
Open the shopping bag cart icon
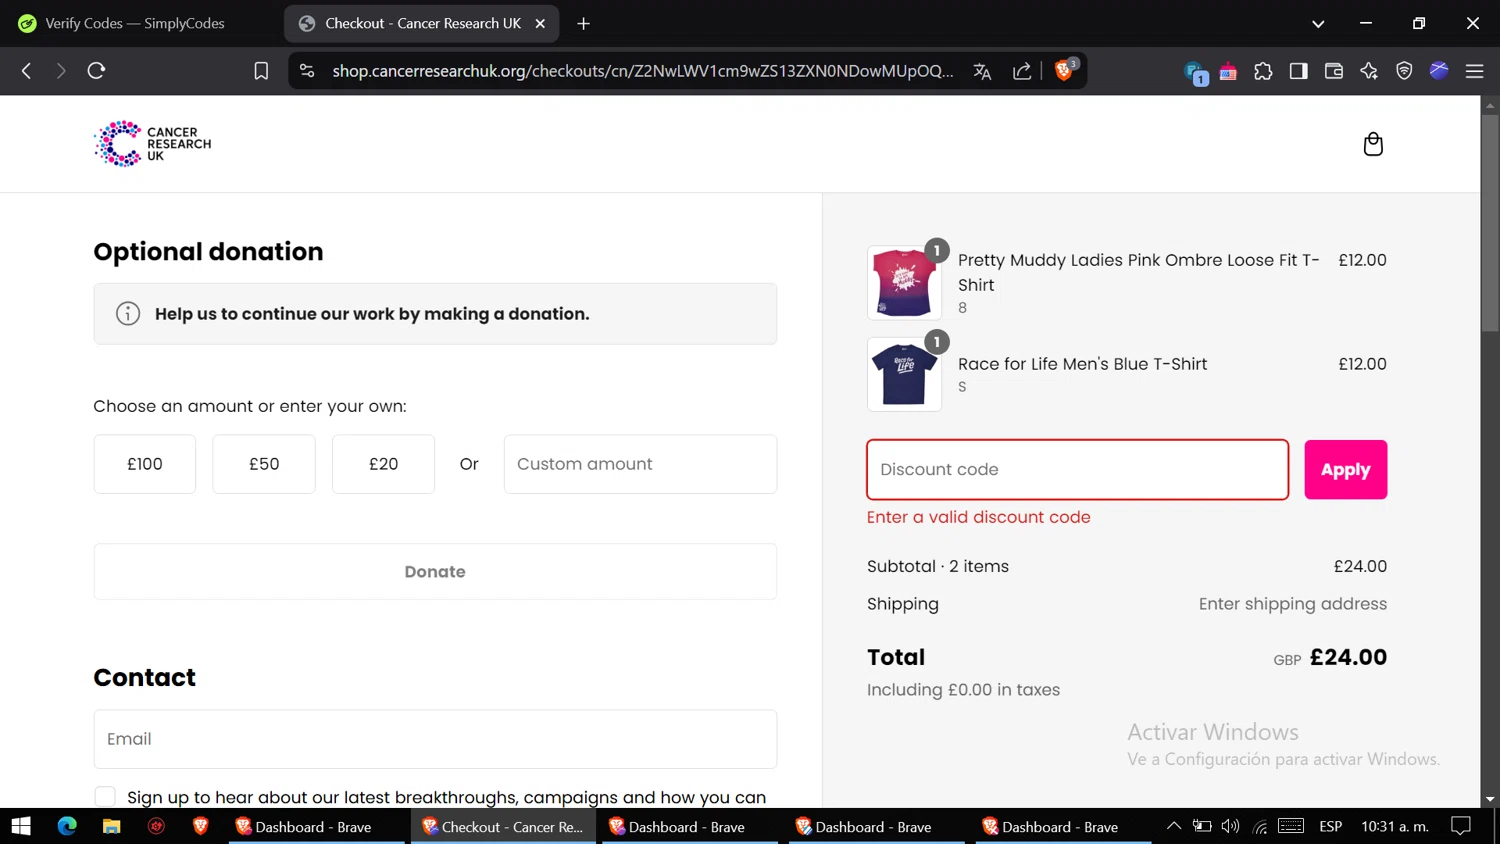point(1373,144)
